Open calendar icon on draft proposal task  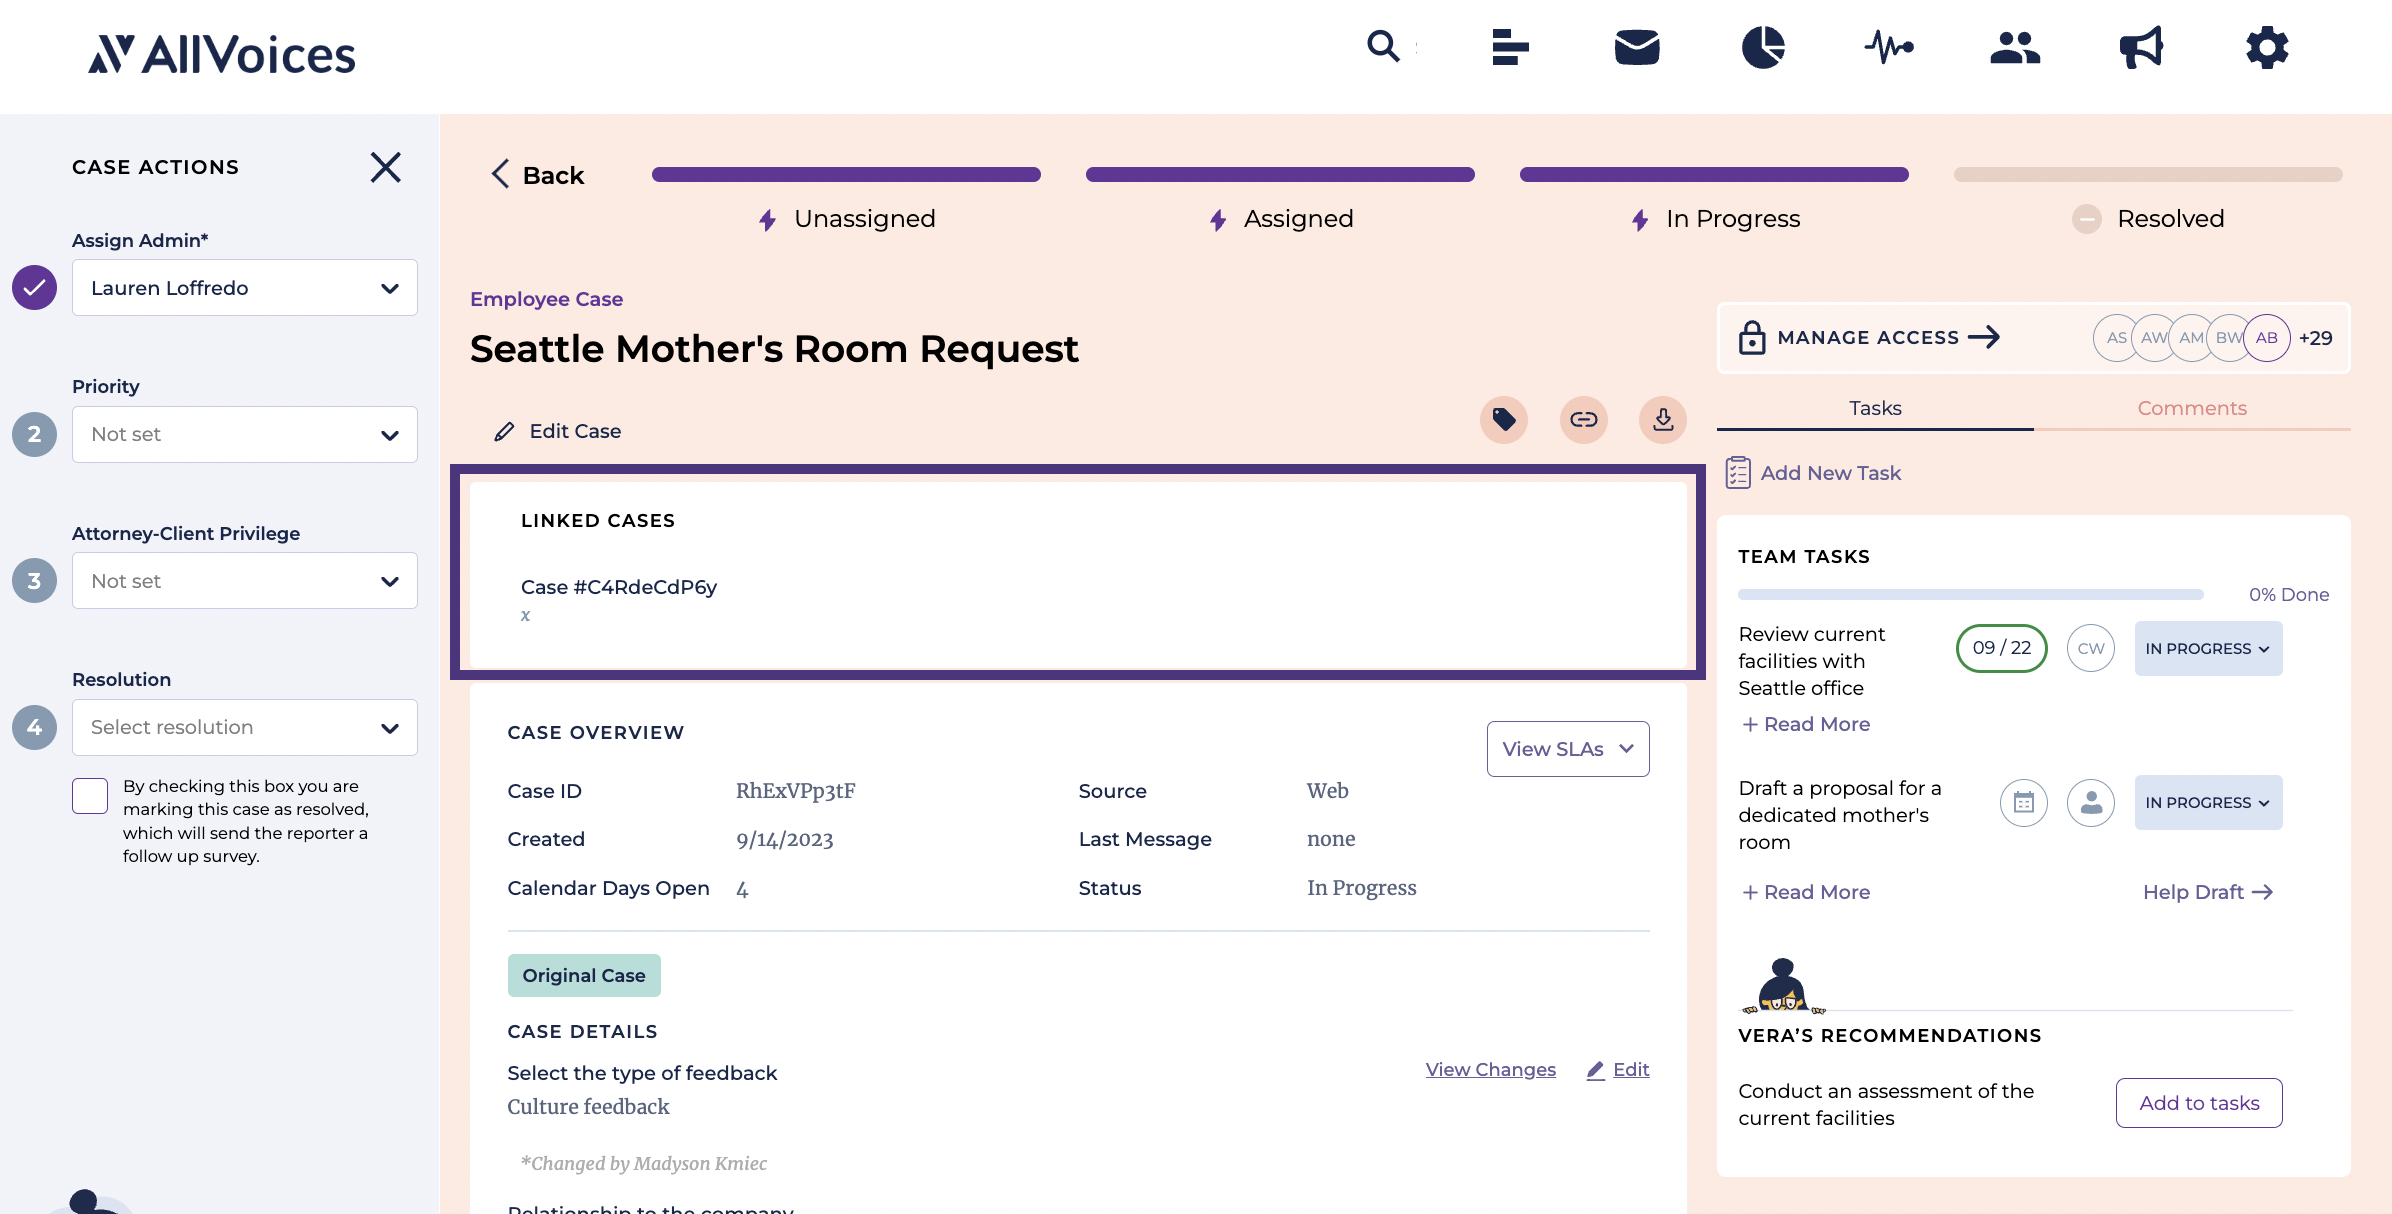tap(2024, 803)
